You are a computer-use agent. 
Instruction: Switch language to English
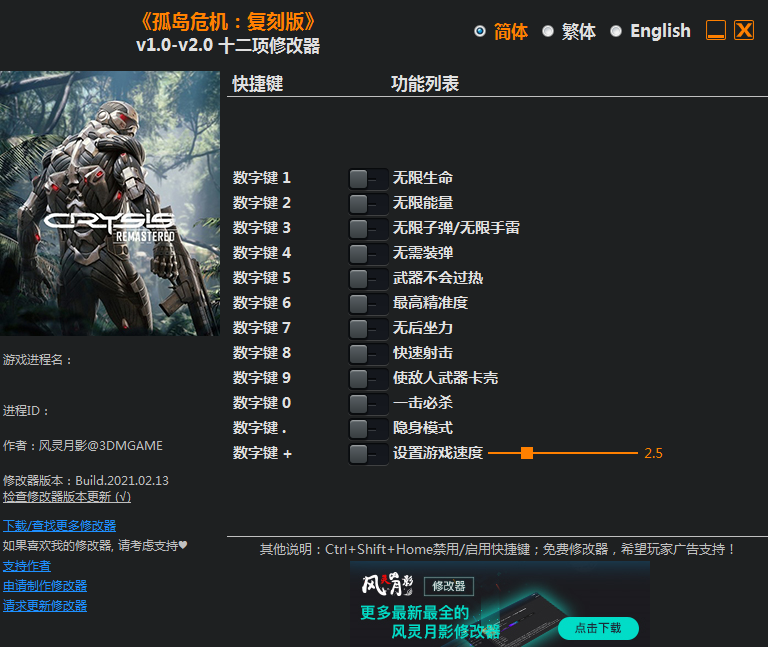tap(616, 31)
